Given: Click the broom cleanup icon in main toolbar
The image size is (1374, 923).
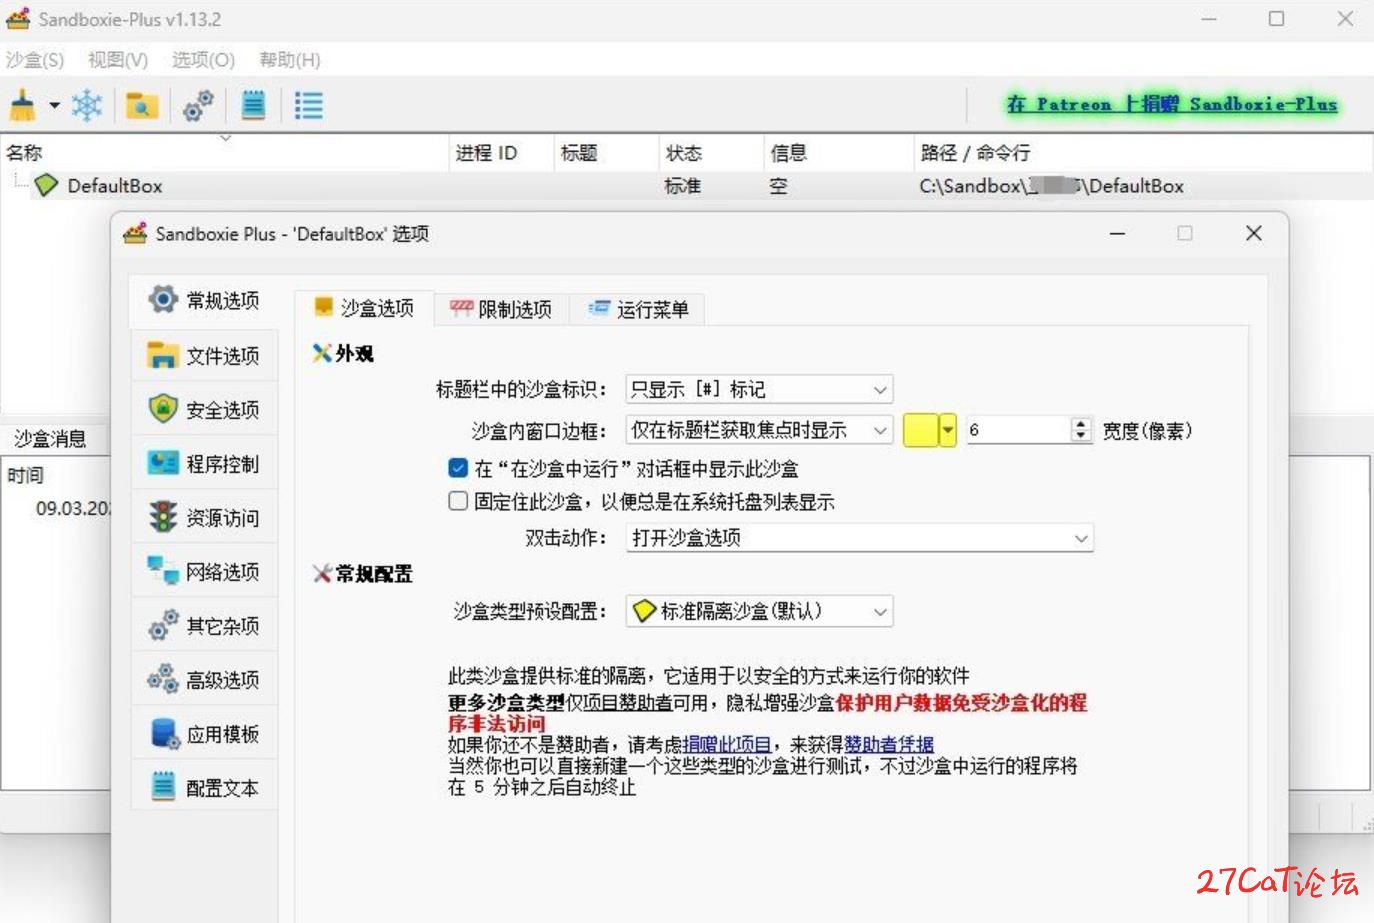Looking at the screenshot, I should (22, 104).
